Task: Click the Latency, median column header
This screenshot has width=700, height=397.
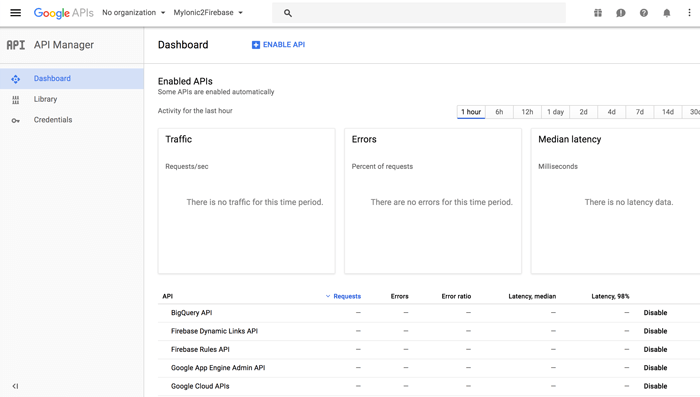Action: point(532,296)
